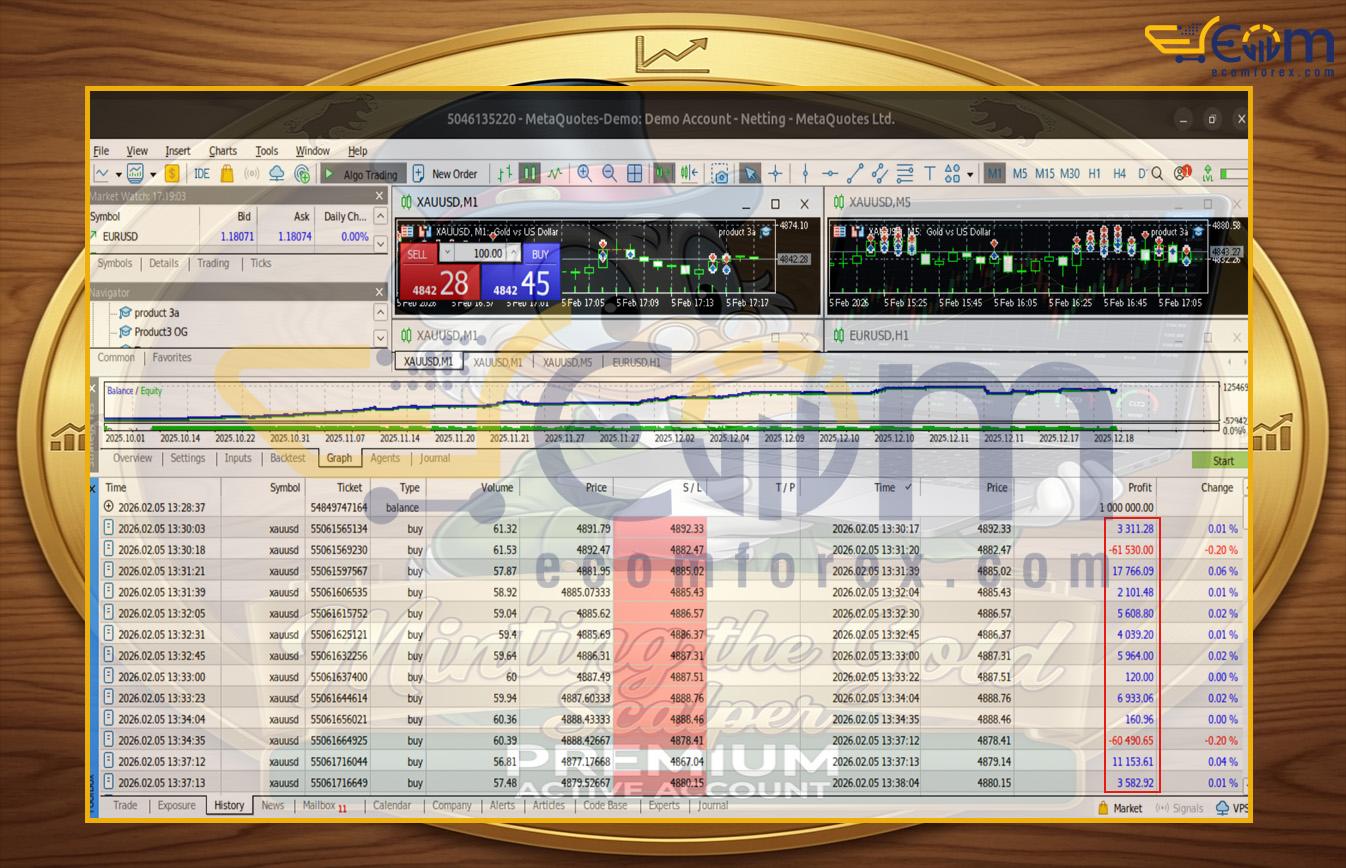Screen dimensions: 1346x868
Task: Tile chart windows with the grid icon
Action: click(x=635, y=173)
